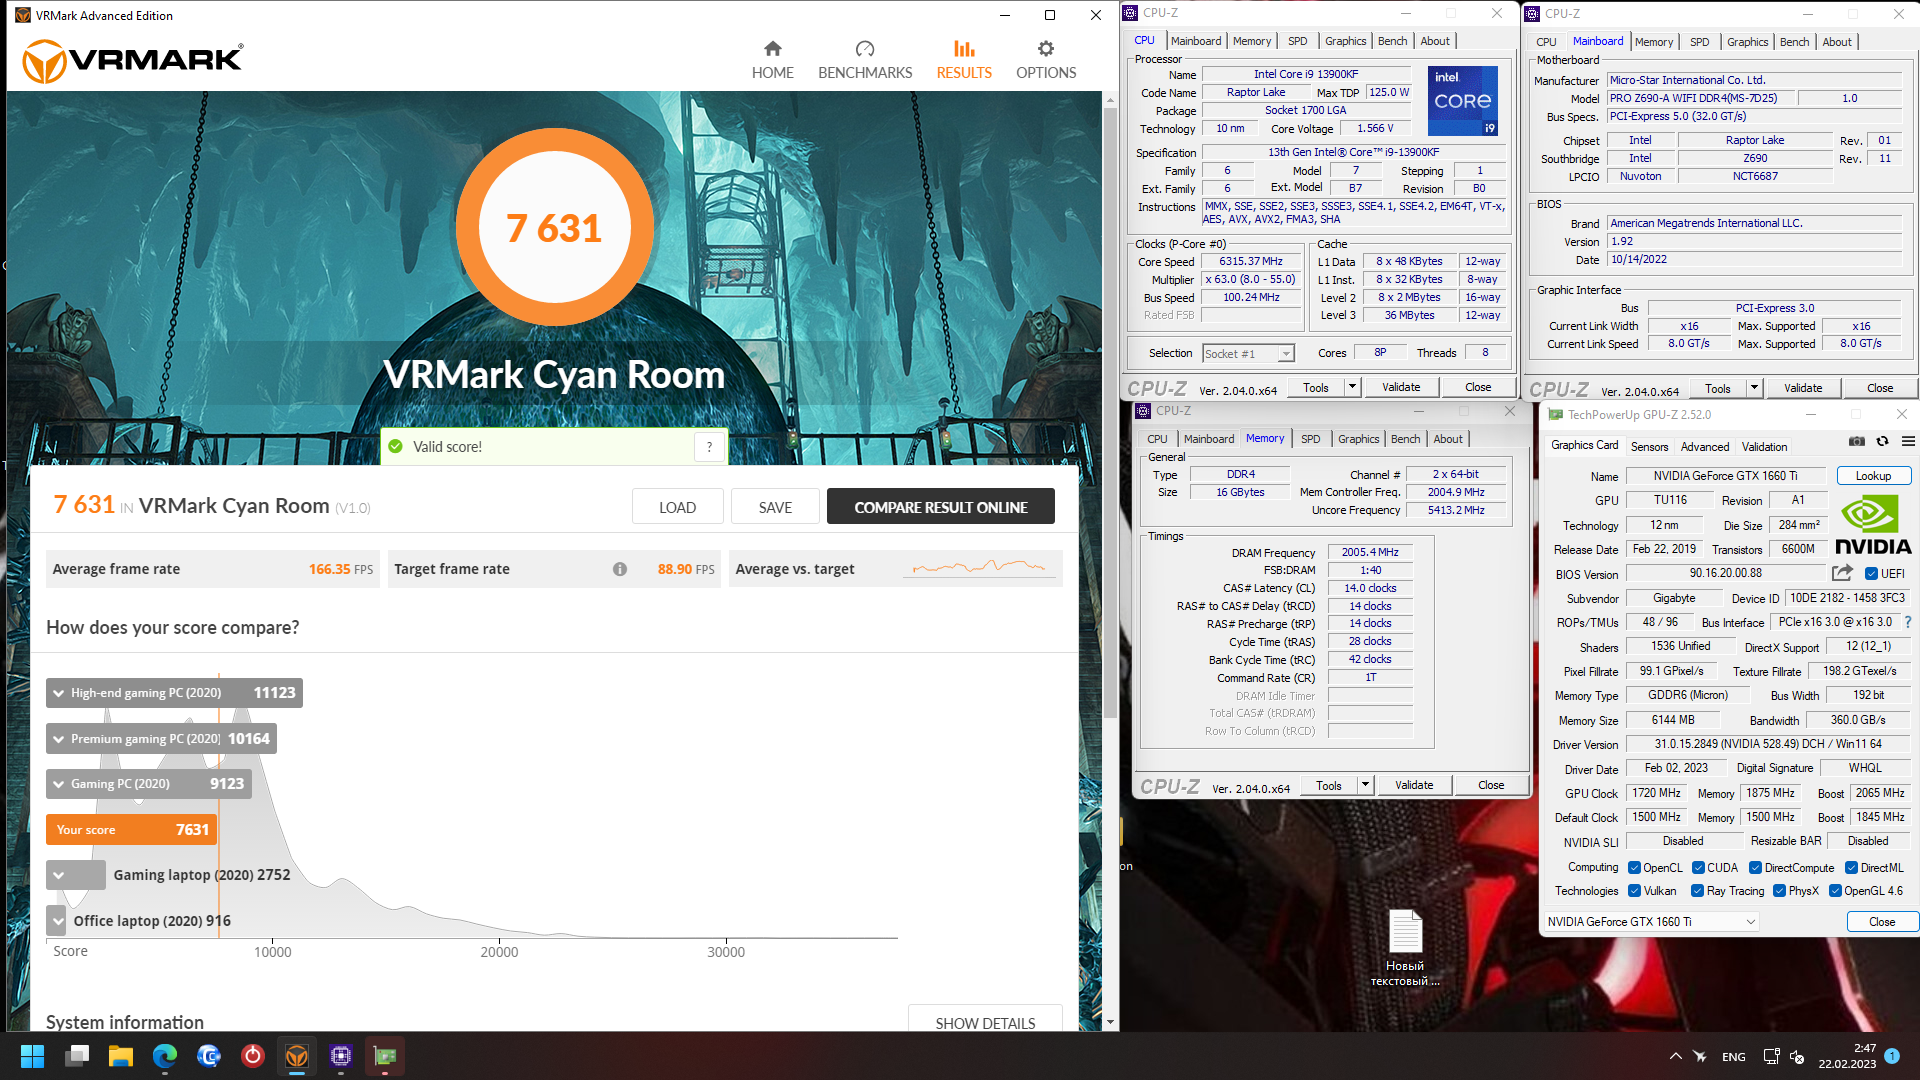Viewport: 1920px width, 1080px height.
Task: Click the NVIDIA logo in GPU-Z
Action: (1873, 526)
